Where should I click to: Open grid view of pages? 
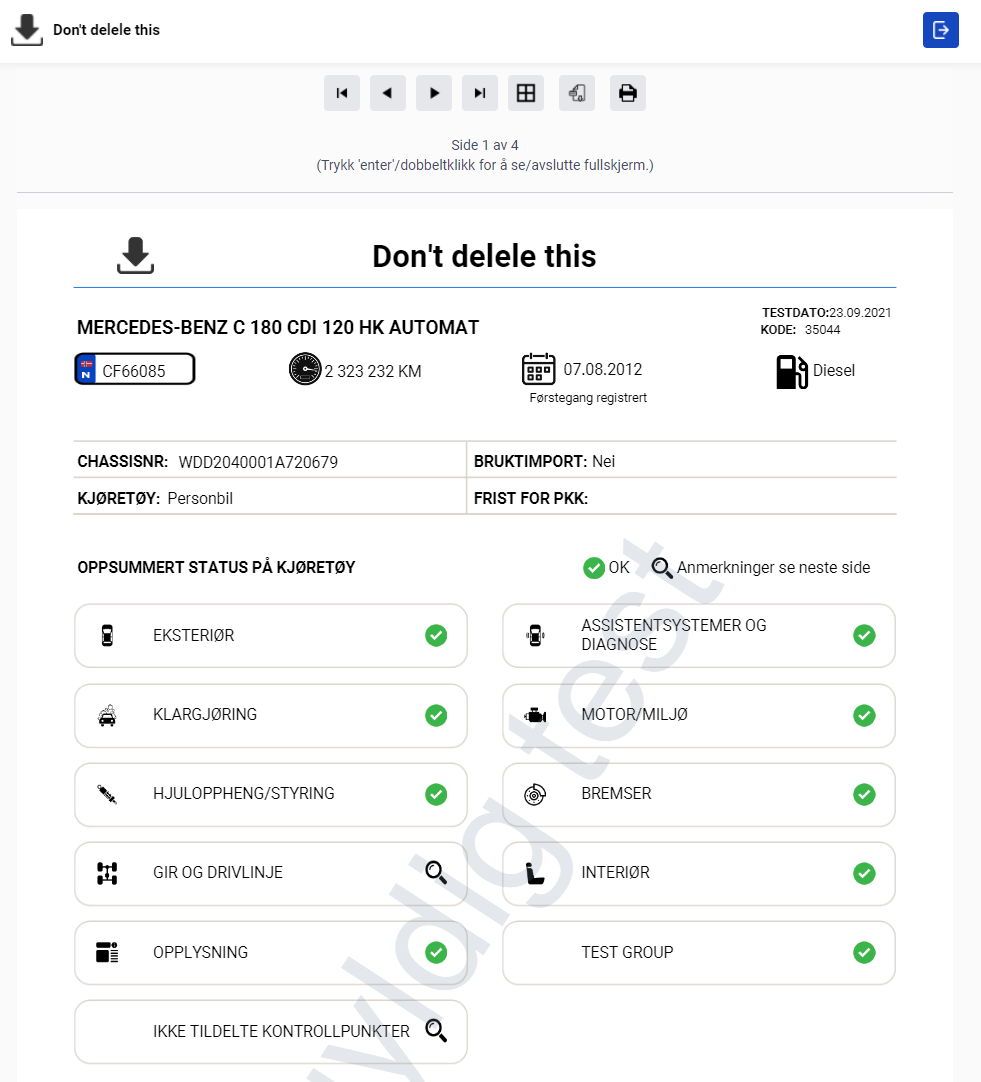[526, 93]
